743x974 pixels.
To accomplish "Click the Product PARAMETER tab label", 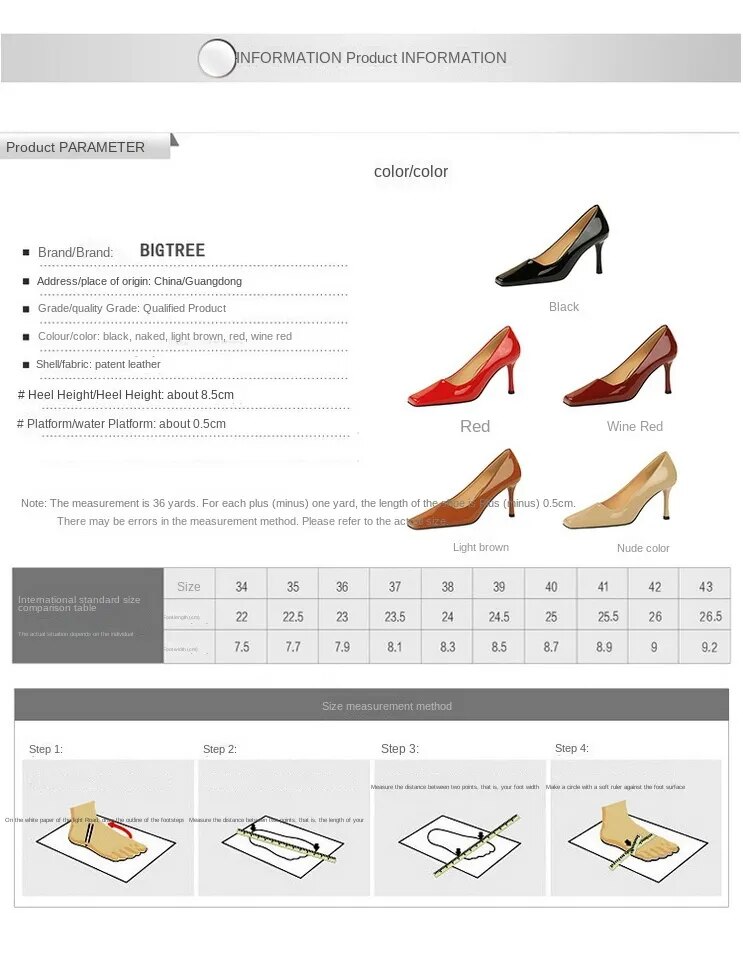I will (x=75, y=147).
